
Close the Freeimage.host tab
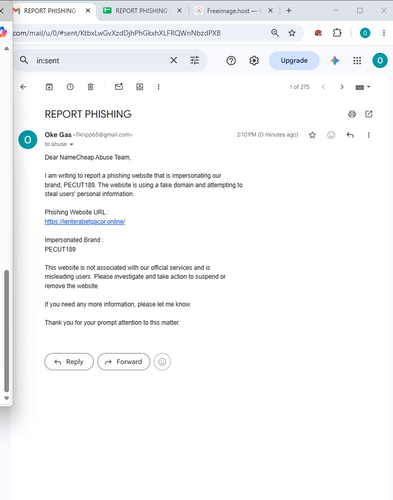[270, 11]
